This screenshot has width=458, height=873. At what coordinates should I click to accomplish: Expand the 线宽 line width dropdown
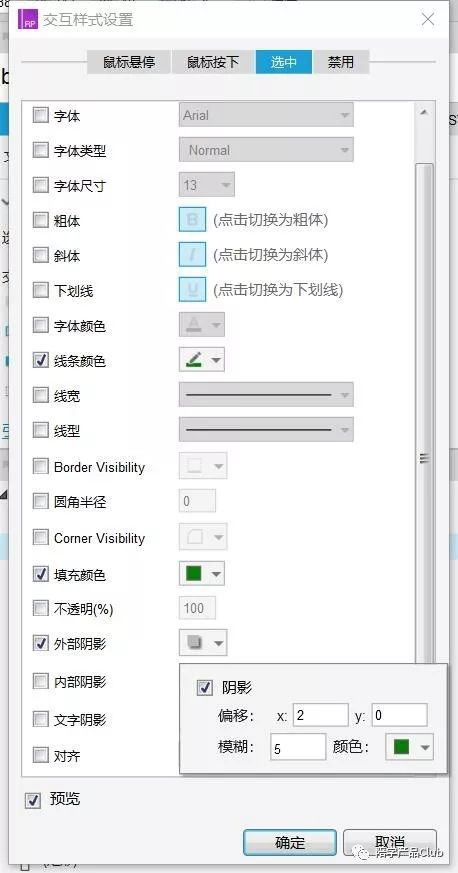tap(266, 395)
